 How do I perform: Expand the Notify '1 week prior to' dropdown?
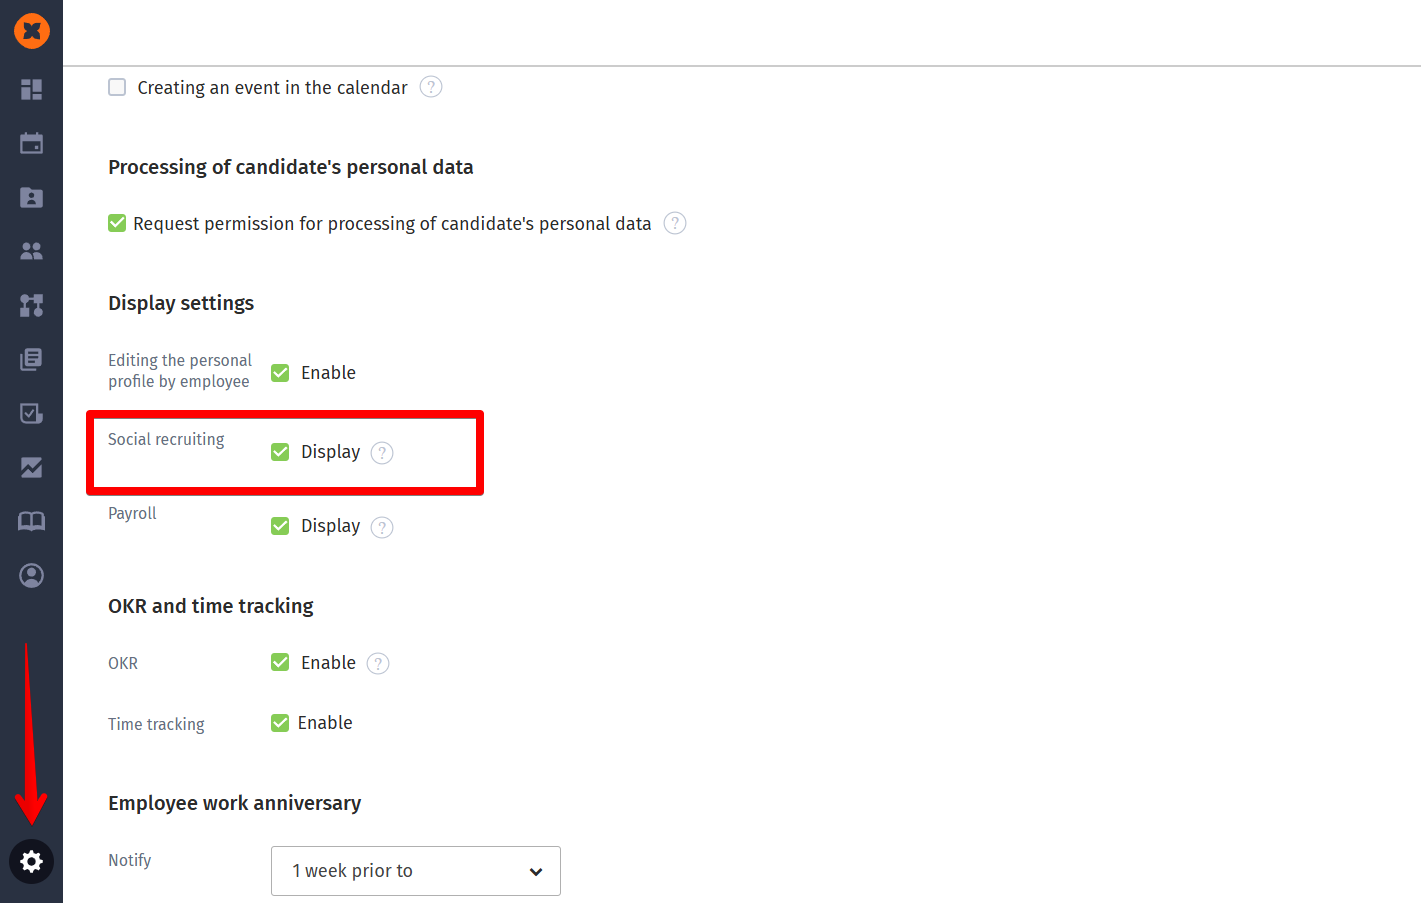416,871
